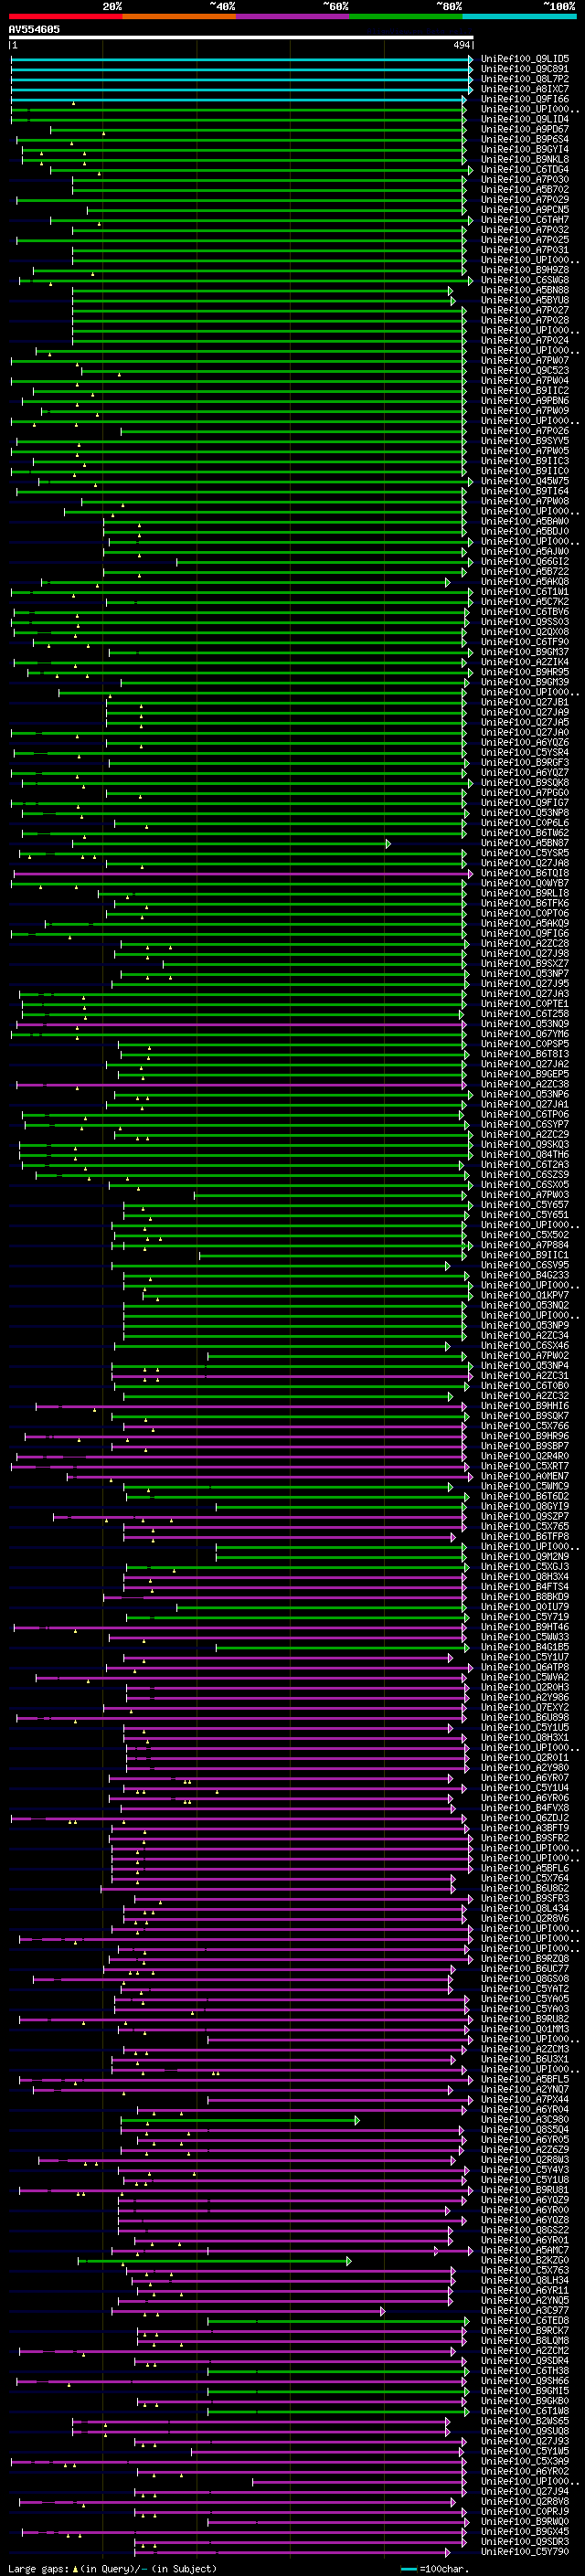Click hit label UniRef100_Q6ATP8
The image size is (585, 2576).
pos(525,1667)
